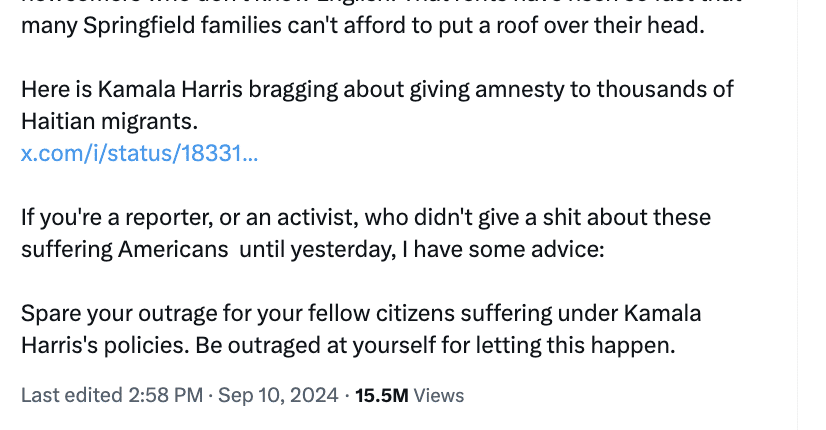The image size is (826, 430).
Task: Click the 2:58 PM post timestamp
Action: (x=165, y=395)
